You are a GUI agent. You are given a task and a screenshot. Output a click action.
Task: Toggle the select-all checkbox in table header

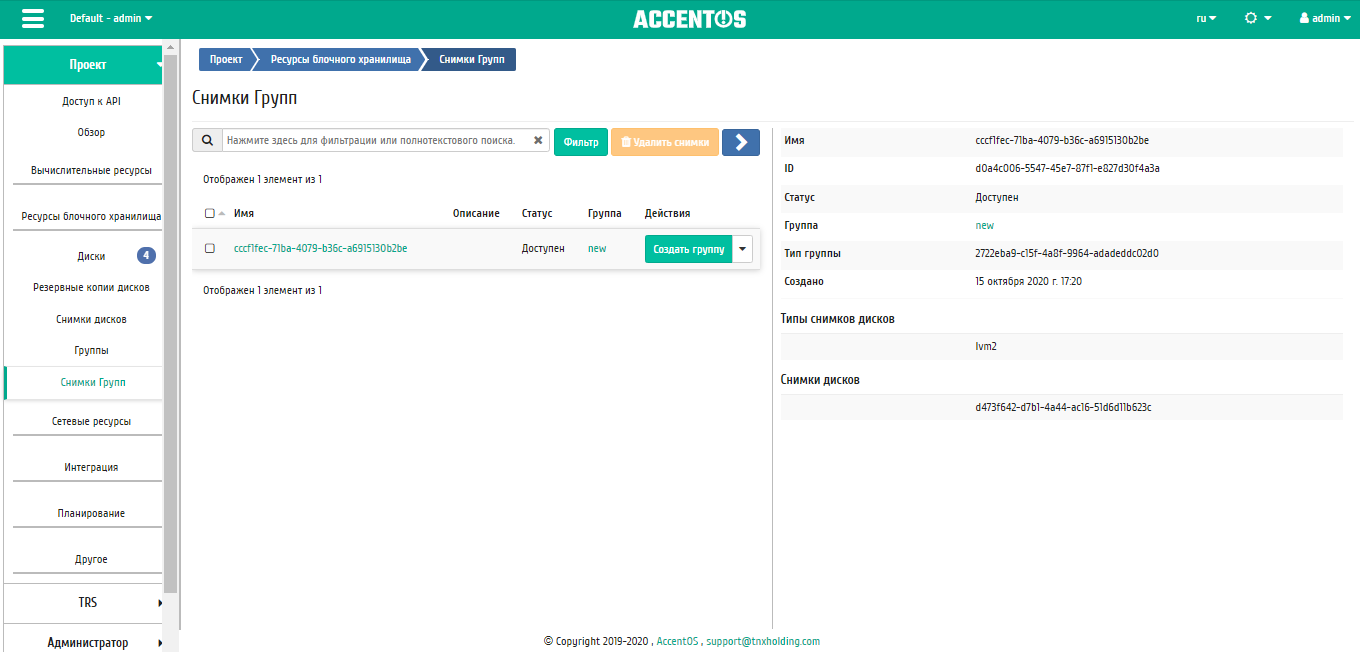click(209, 213)
